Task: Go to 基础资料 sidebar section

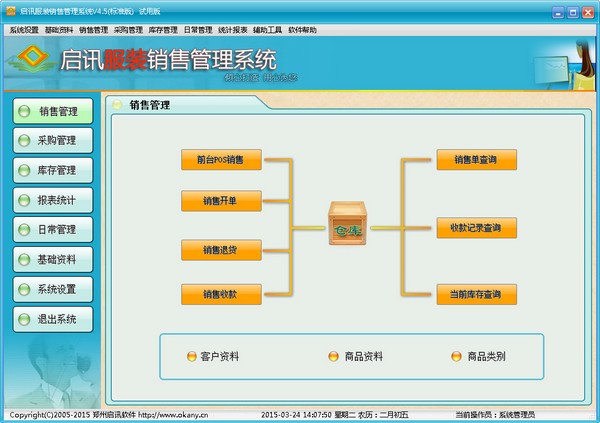Action: point(53,260)
